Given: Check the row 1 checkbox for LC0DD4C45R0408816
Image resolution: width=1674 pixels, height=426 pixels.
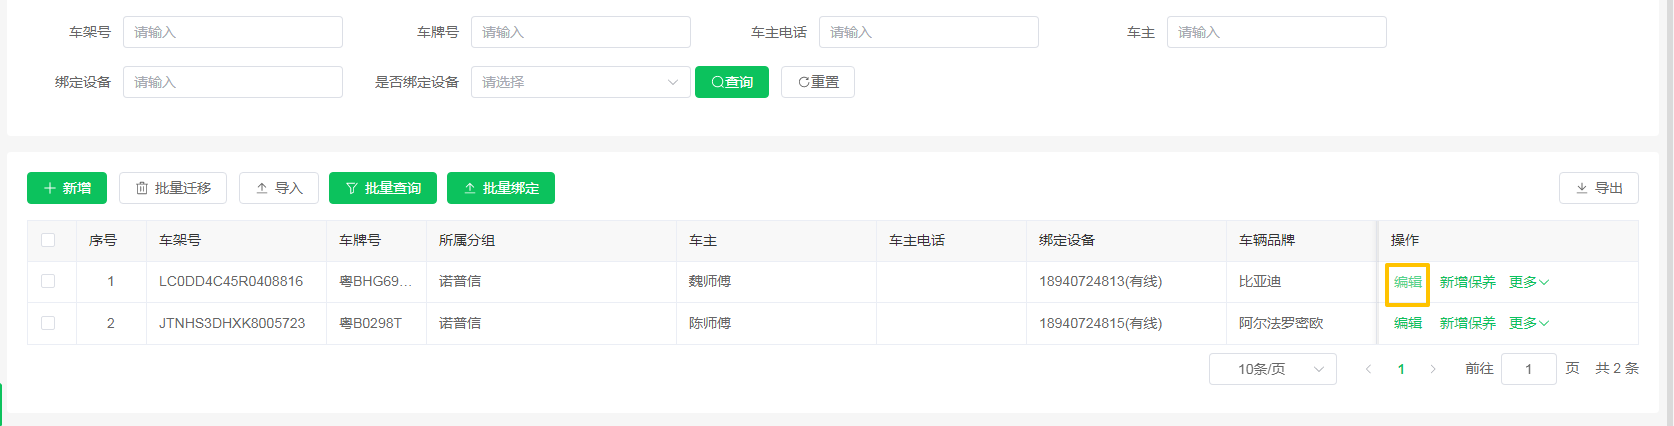Looking at the screenshot, I should click(48, 282).
